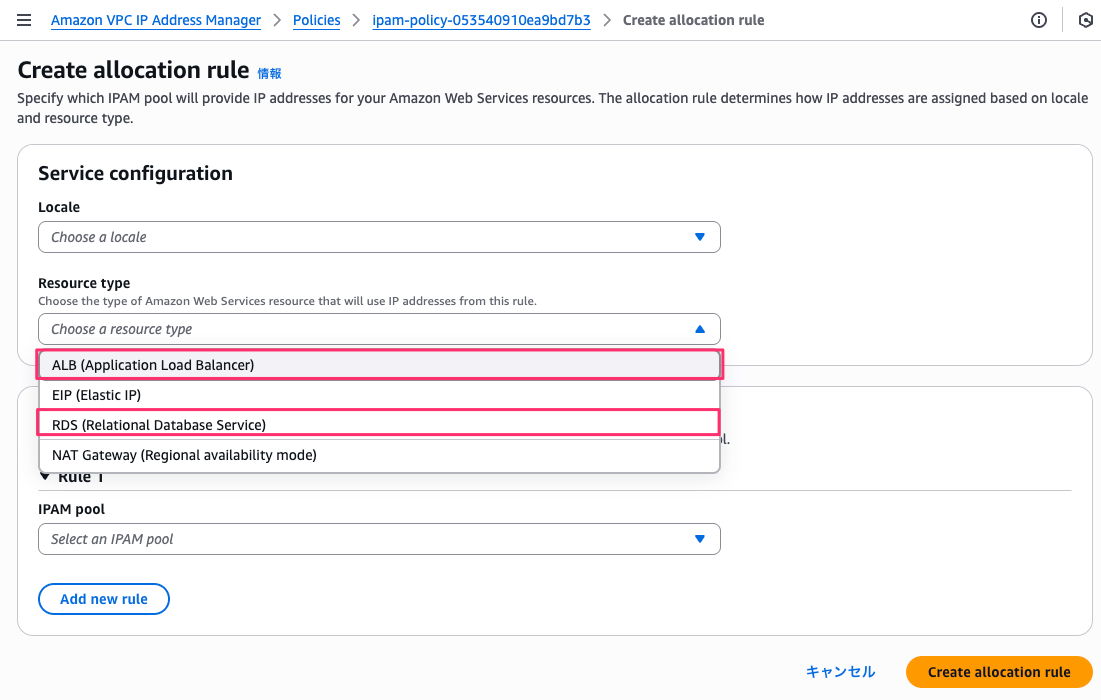Click the キャンセル (Cancel) button
1101x700 pixels.
[x=840, y=672]
